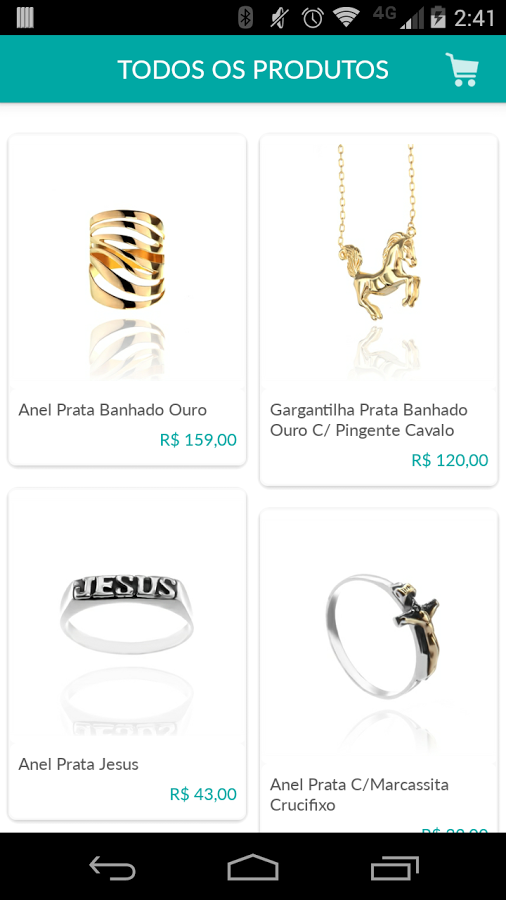Tap the Android home navigation icon
Image resolution: width=506 pixels, height=900 pixels.
pyautogui.click(x=253, y=867)
